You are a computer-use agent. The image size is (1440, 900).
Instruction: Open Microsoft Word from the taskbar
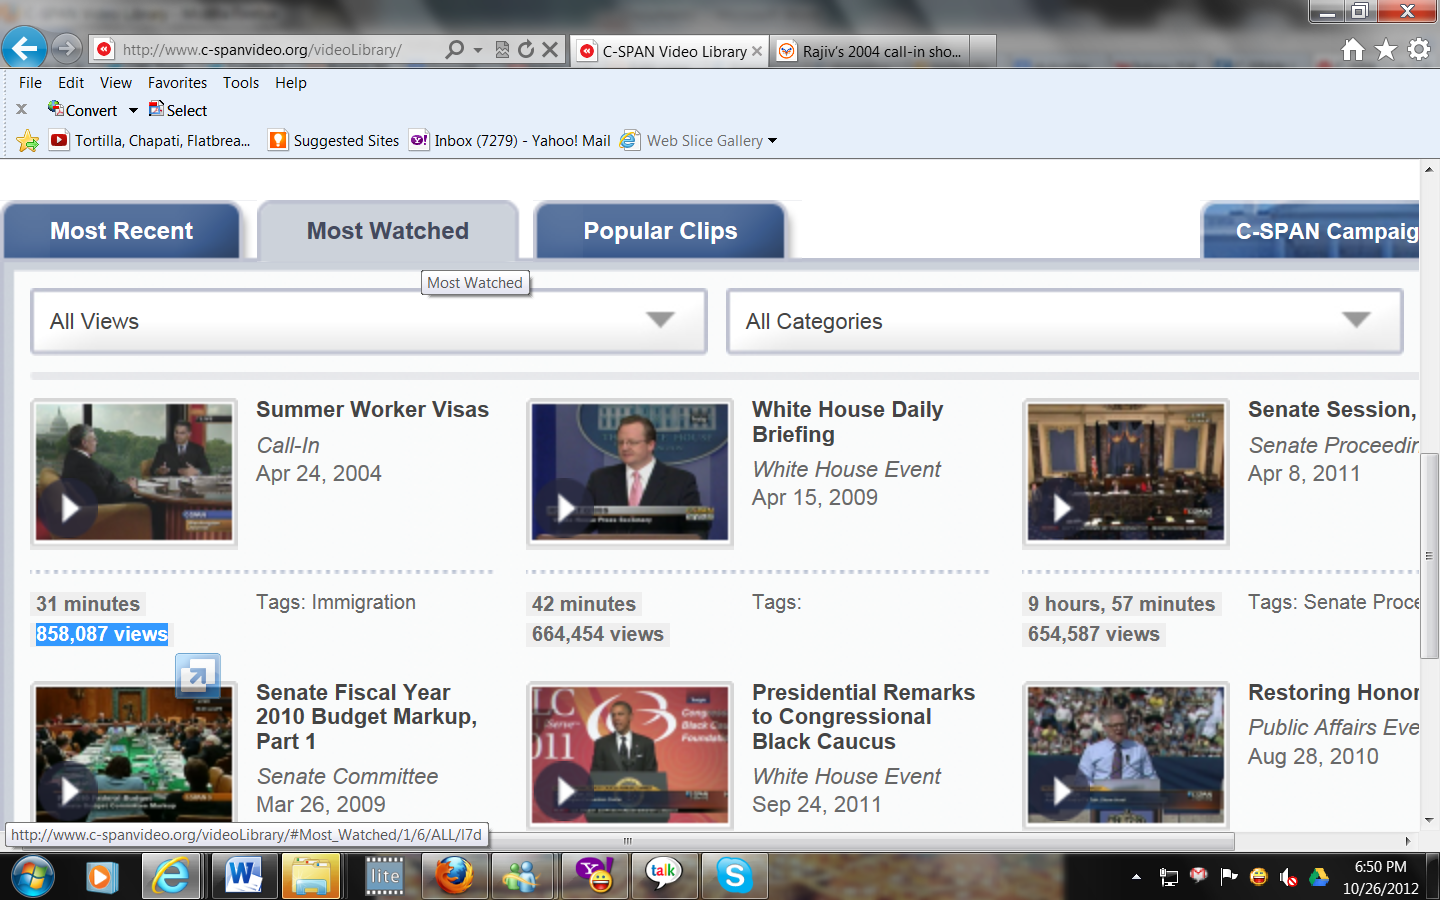tap(243, 877)
